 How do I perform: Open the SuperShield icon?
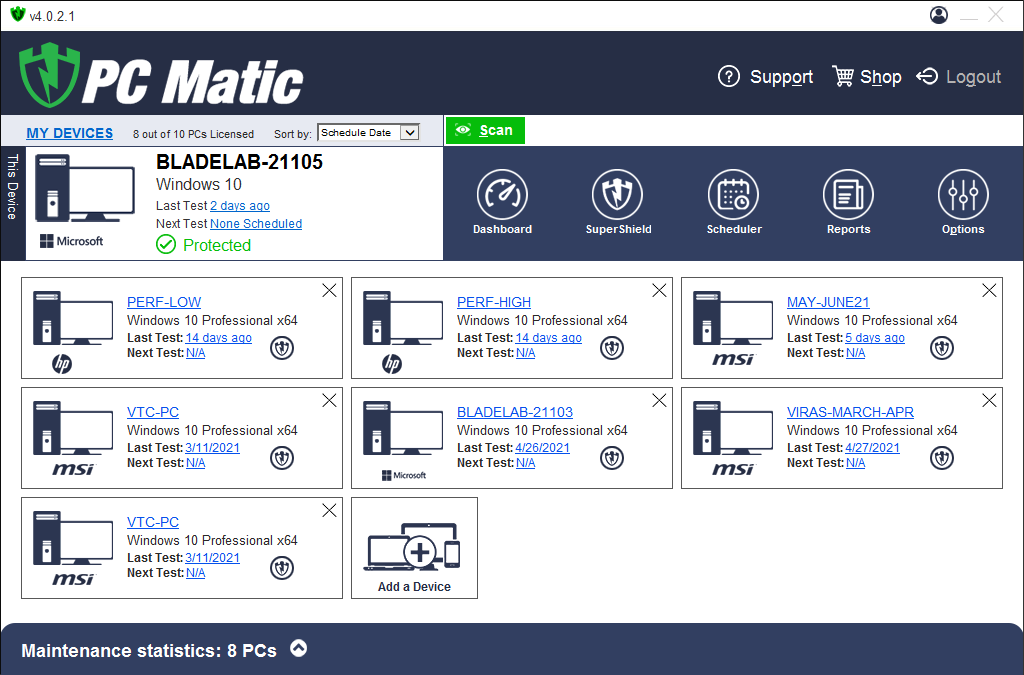pos(618,195)
